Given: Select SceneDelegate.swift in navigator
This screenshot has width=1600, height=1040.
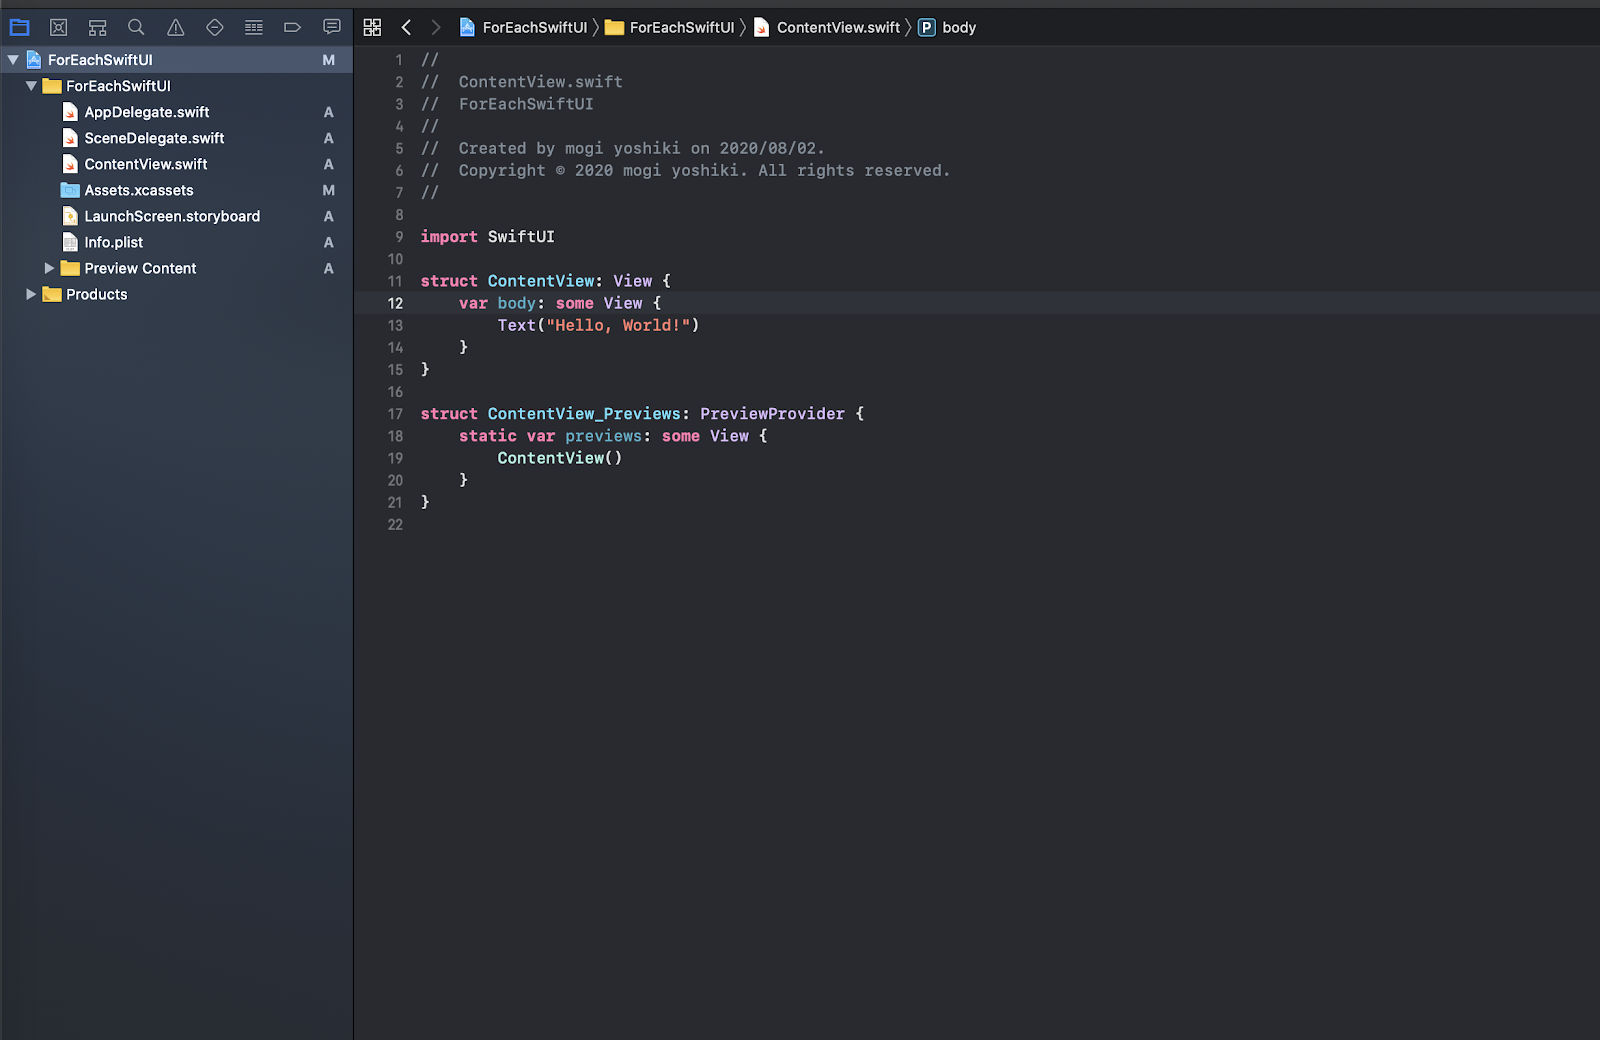Looking at the screenshot, I should (x=177, y=138).
